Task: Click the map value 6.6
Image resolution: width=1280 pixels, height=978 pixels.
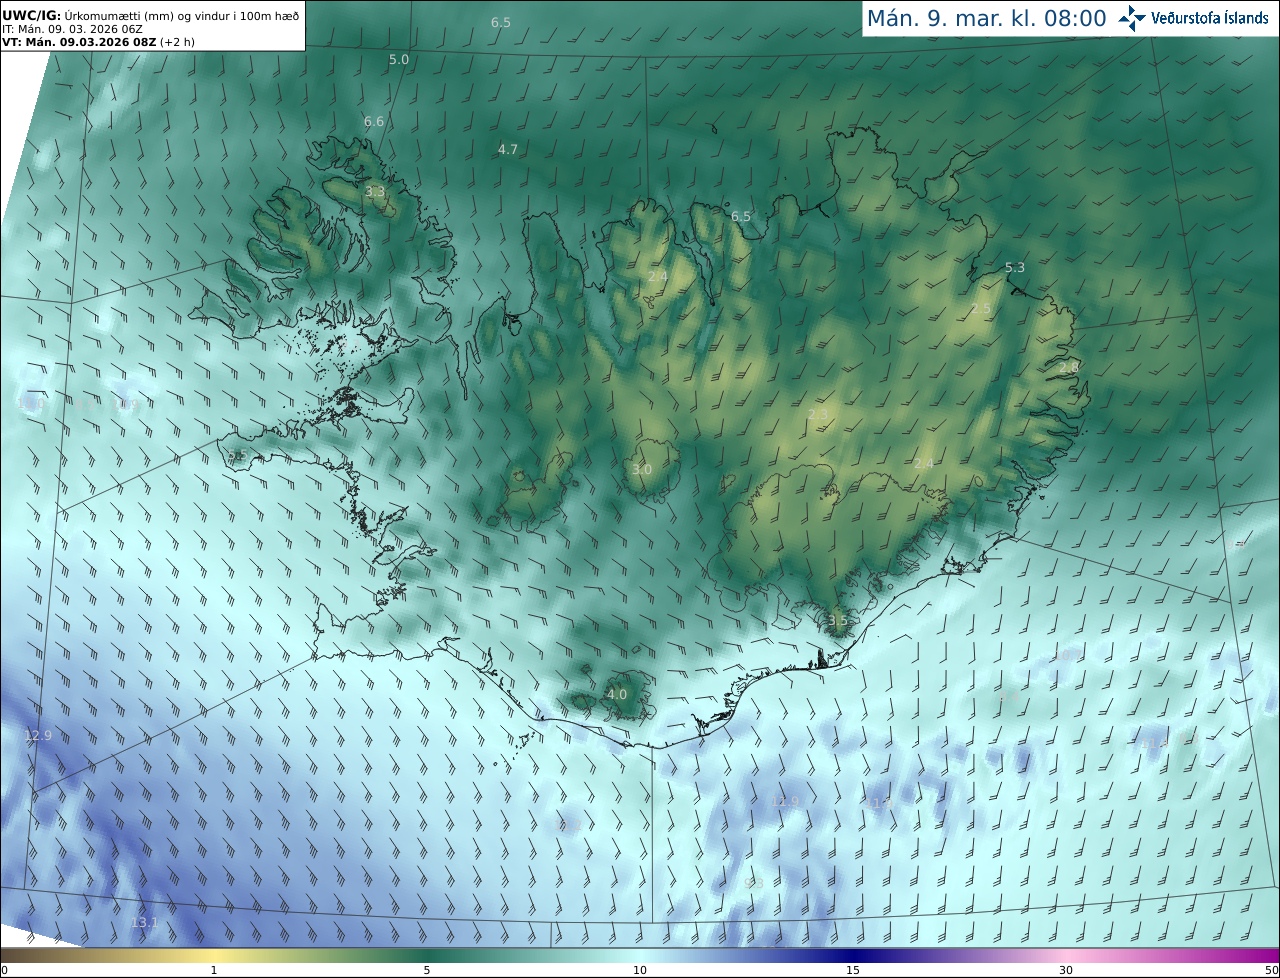Action: pos(373,121)
